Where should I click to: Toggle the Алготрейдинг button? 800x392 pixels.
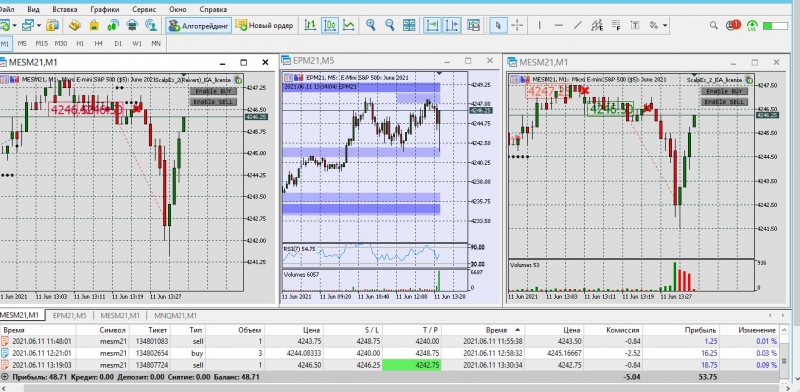coord(199,25)
